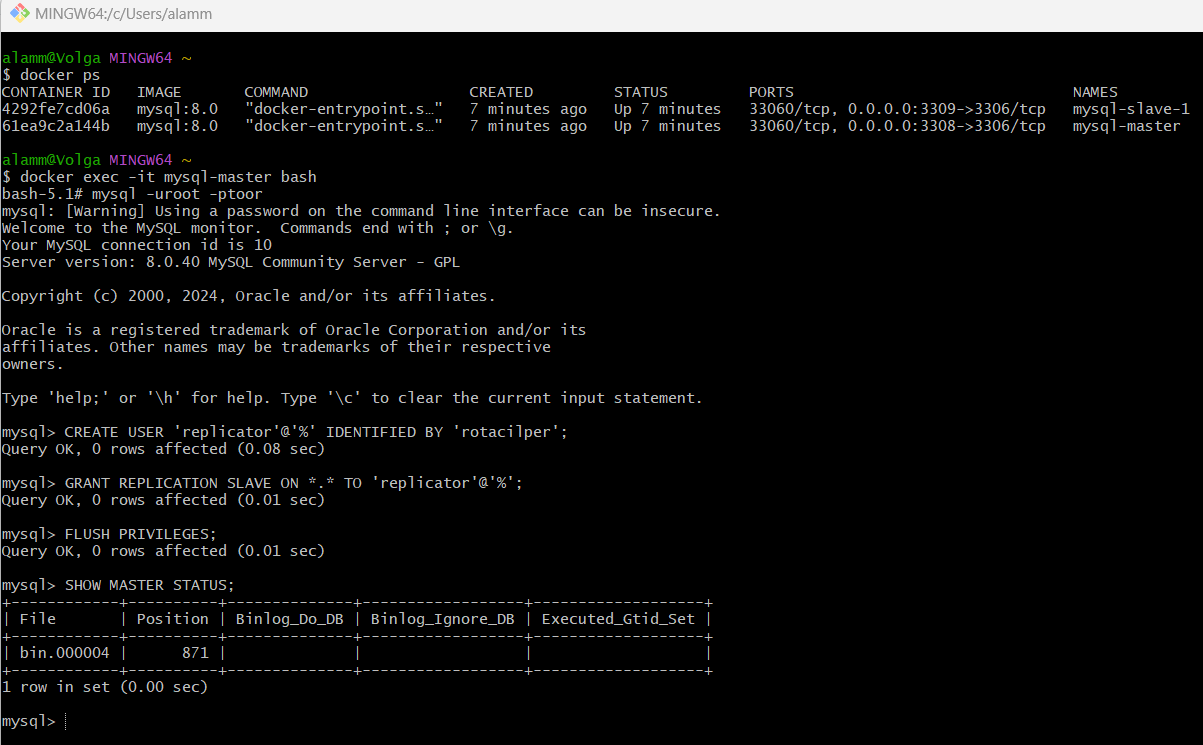Click the Executed_Gtid_Set column header
The width and height of the screenshot is (1203, 745).
click(x=617, y=619)
